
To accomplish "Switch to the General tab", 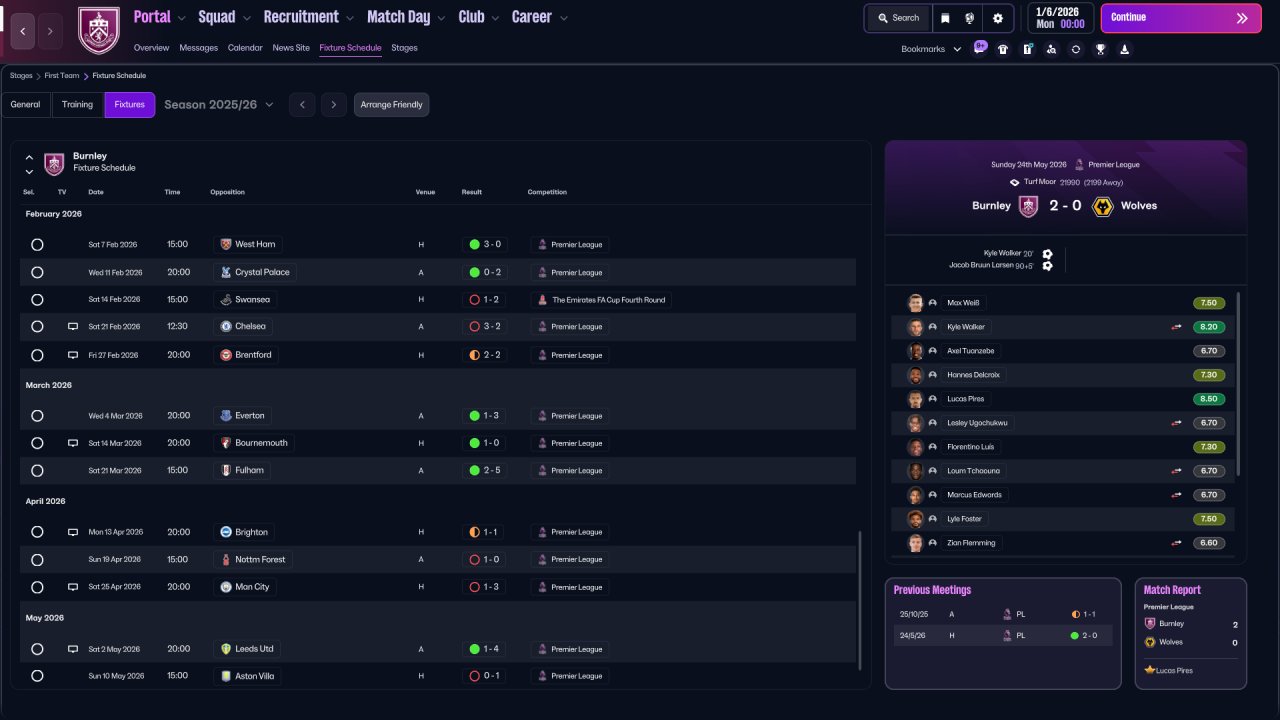I will (x=26, y=105).
